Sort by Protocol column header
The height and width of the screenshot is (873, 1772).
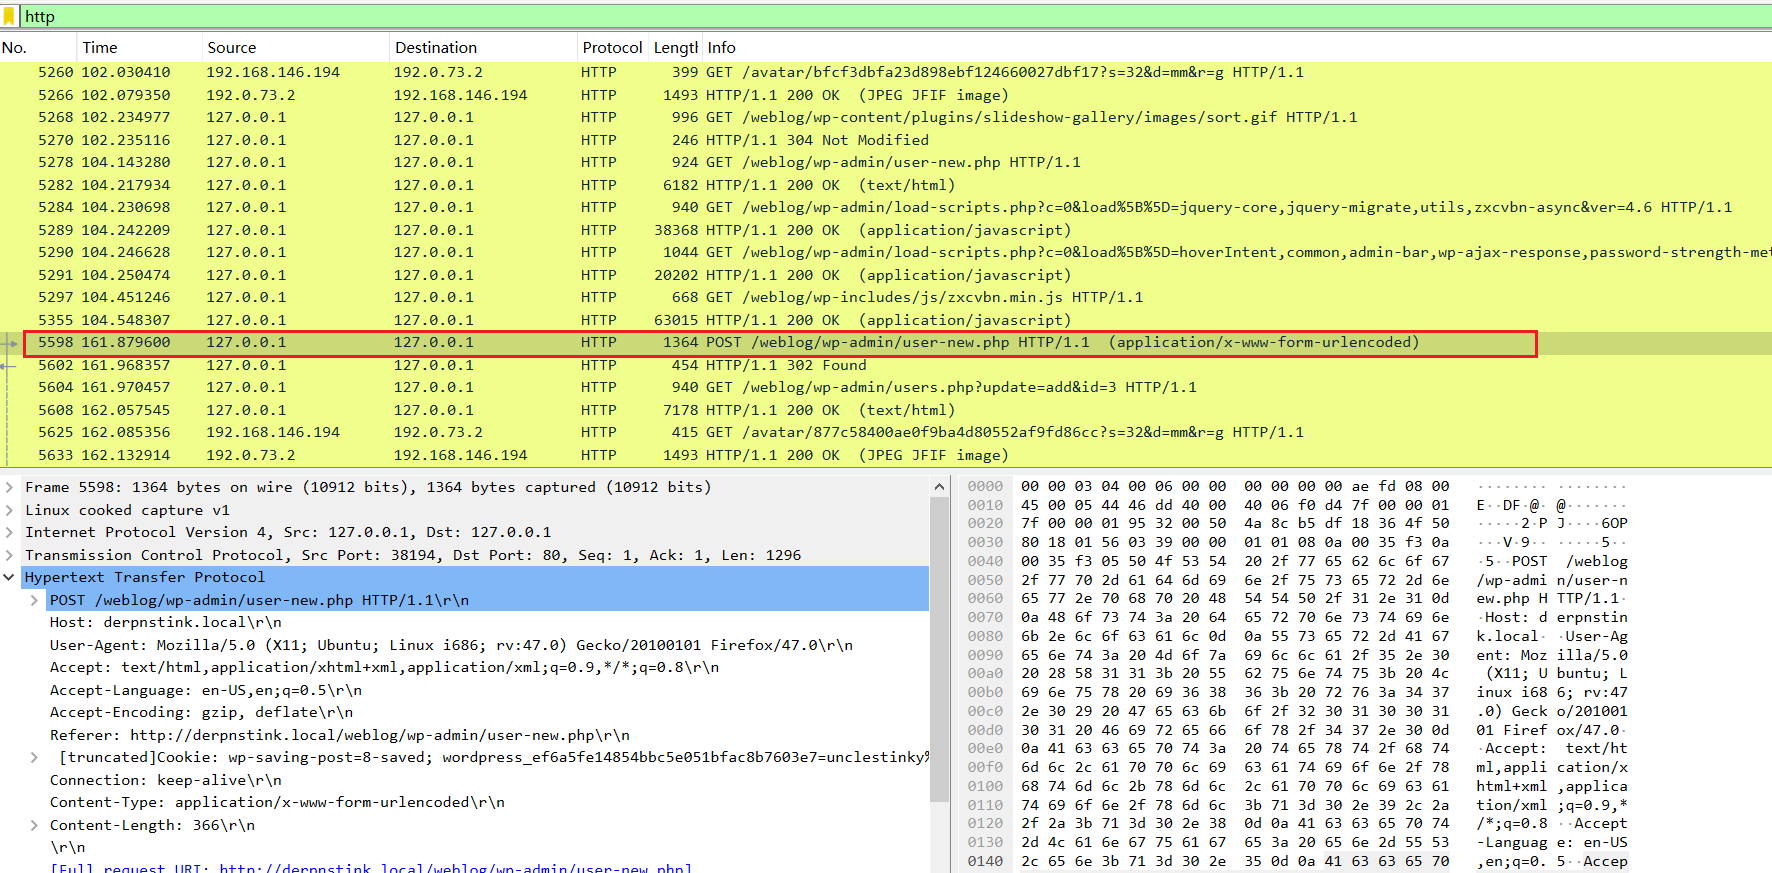[x=613, y=48]
